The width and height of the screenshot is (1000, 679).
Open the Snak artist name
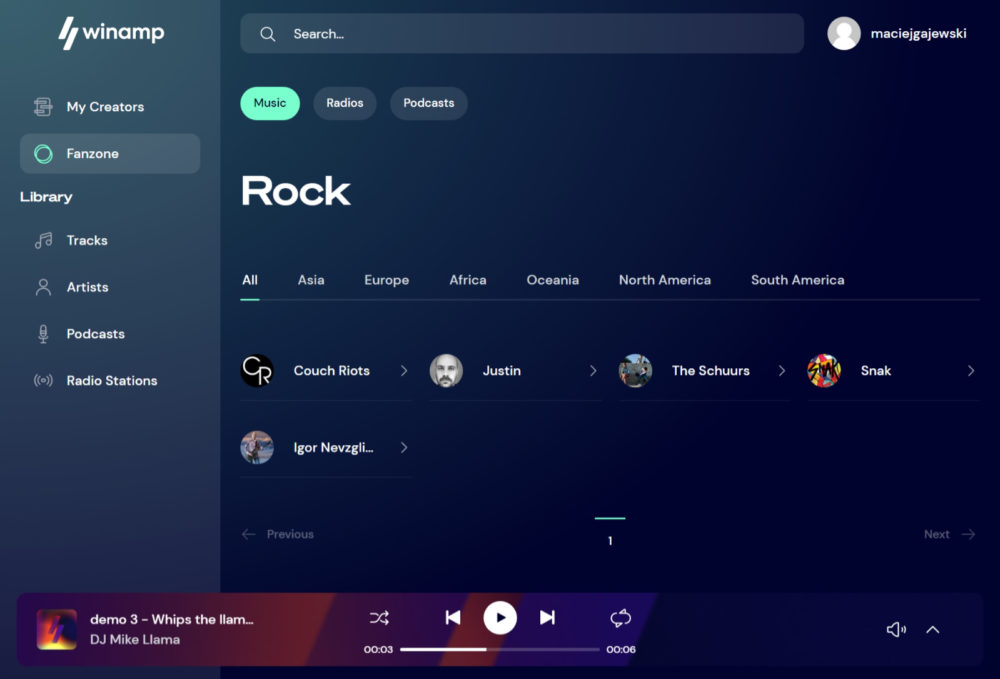(x=876, y=370)
